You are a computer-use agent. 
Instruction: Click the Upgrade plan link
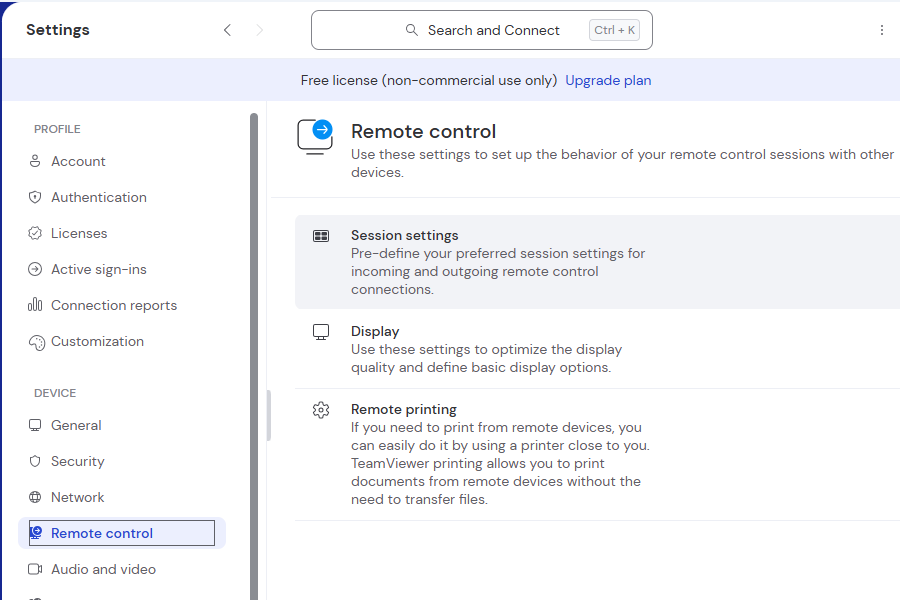pos(608,80)
